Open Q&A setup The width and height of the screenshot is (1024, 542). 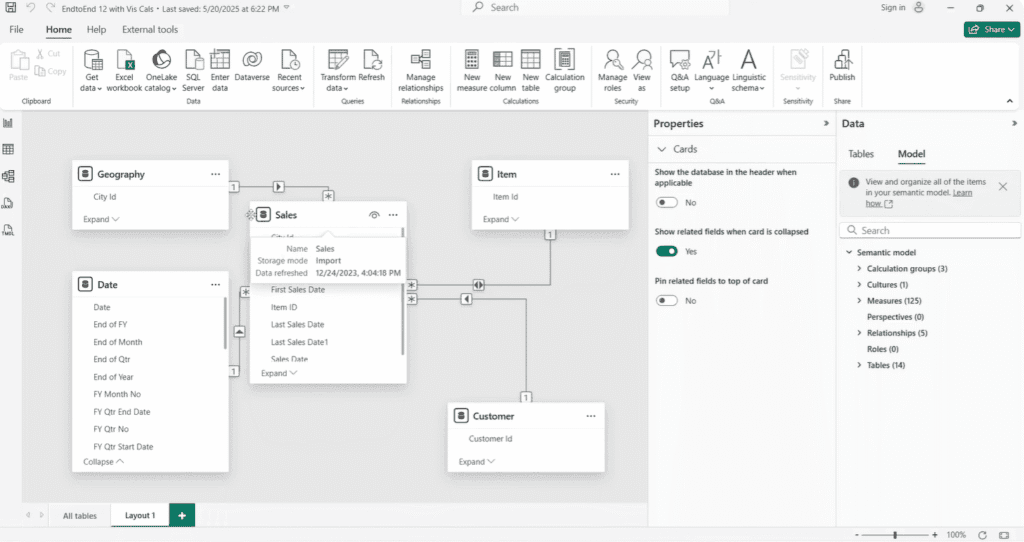tap(679, 71)
